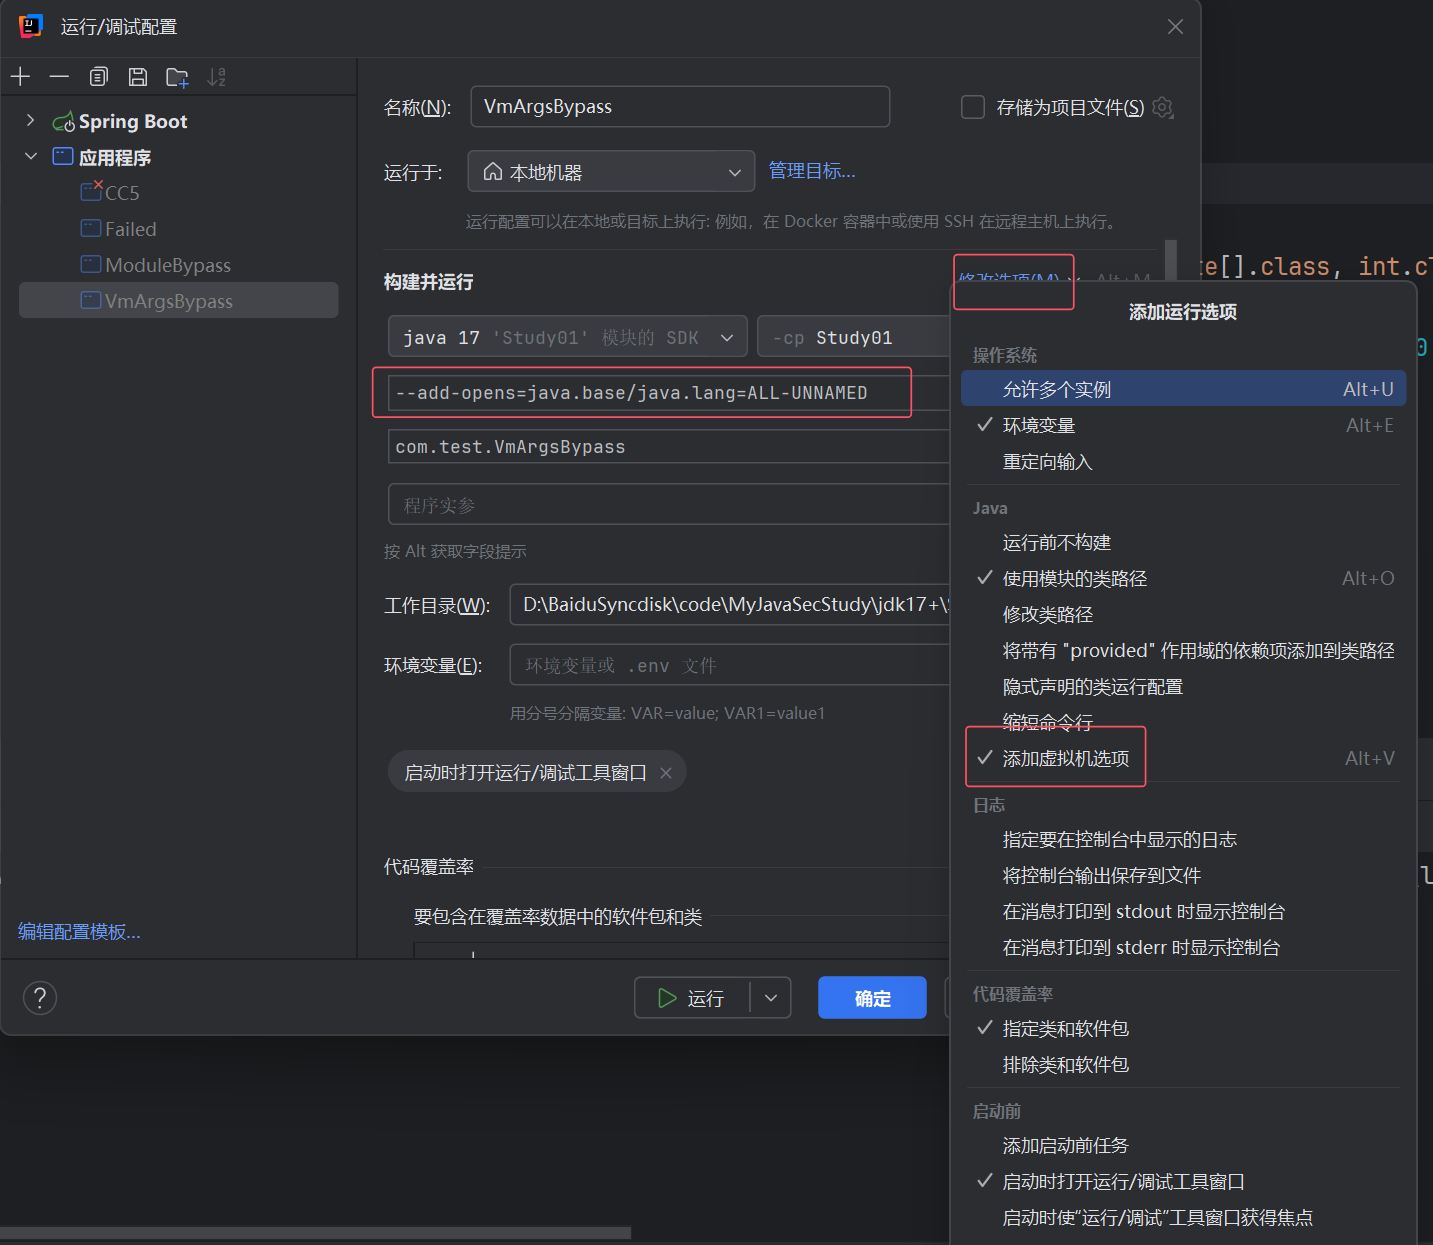The width and height of the screenshot is (1433, 1245).
Task: Click the add new configuration plus icon
Action: (21, 77)
